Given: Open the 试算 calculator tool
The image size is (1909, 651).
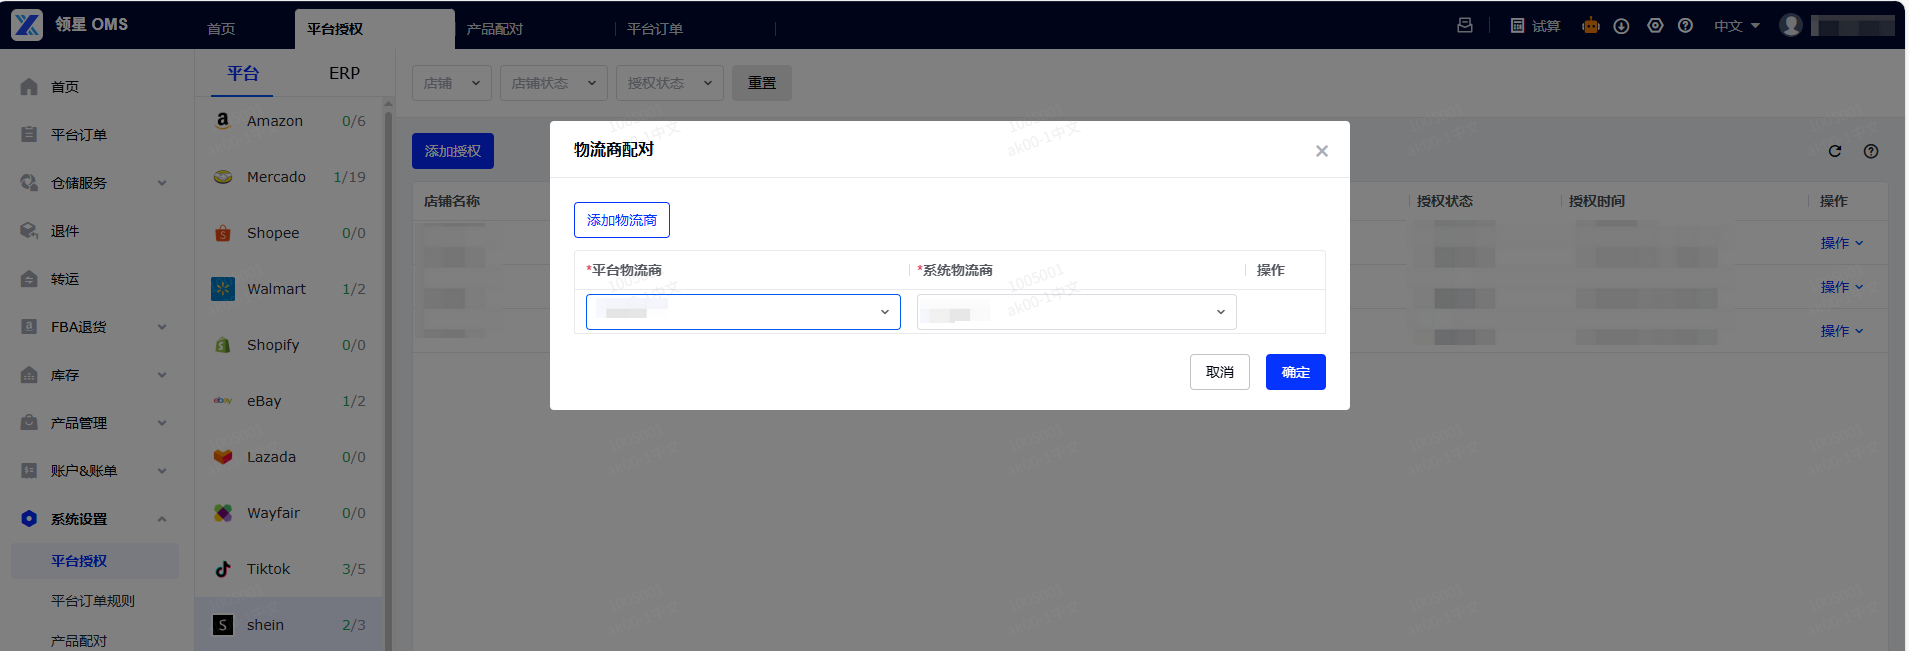Looking at the screenshot, I should 1535,26.
